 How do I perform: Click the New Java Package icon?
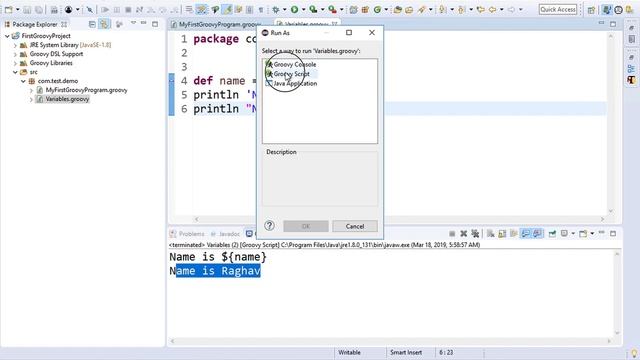click(365, 9)
